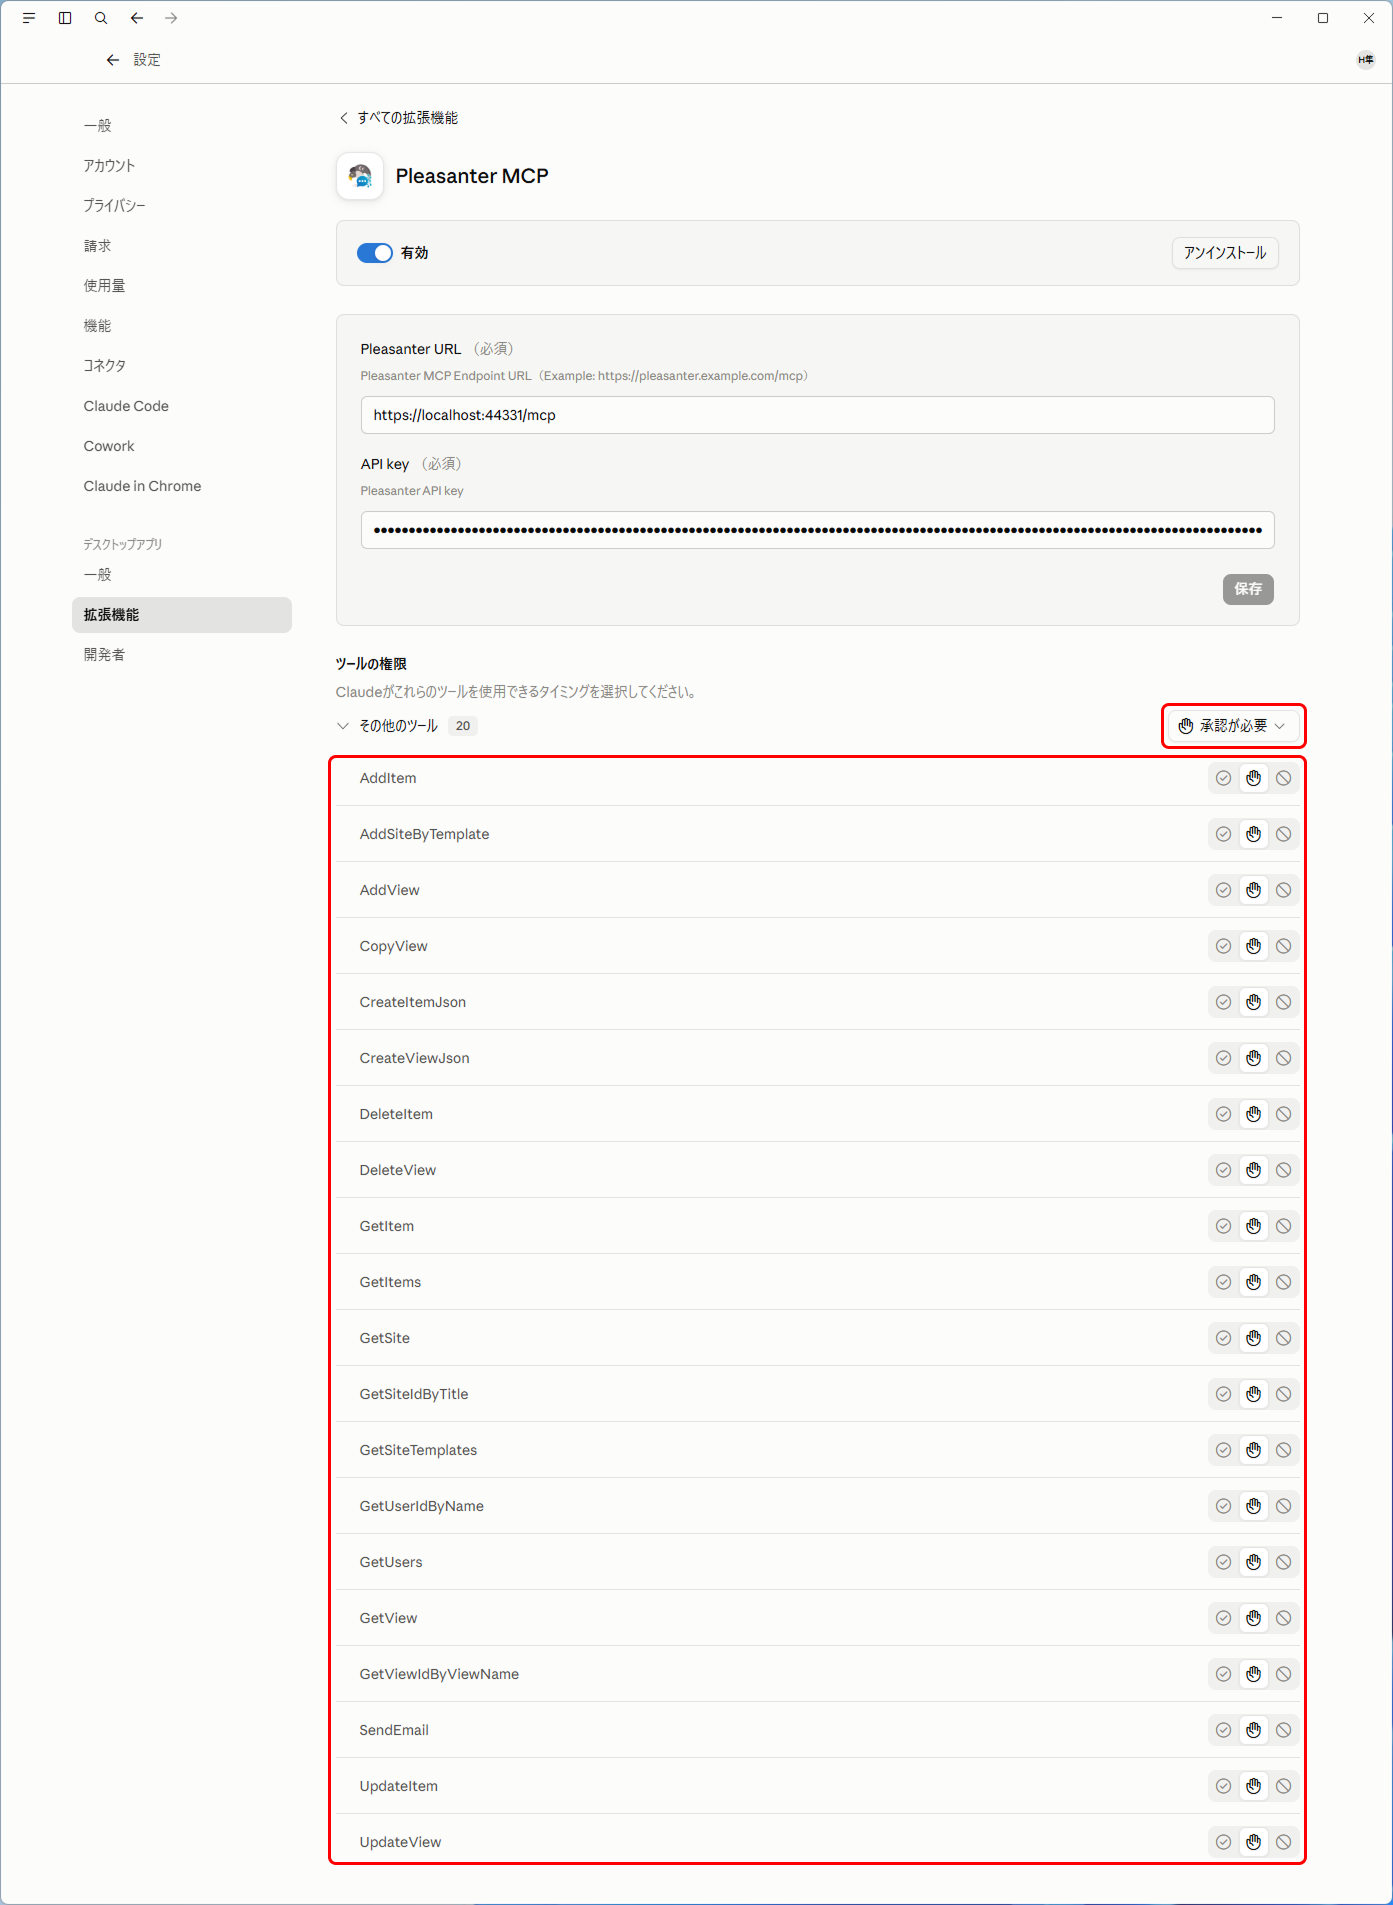Viewport: 1393px width, 1905px height.
Task: Select blocked option for GetViewIdByViewName
Action: [x=1283, y=1674]
